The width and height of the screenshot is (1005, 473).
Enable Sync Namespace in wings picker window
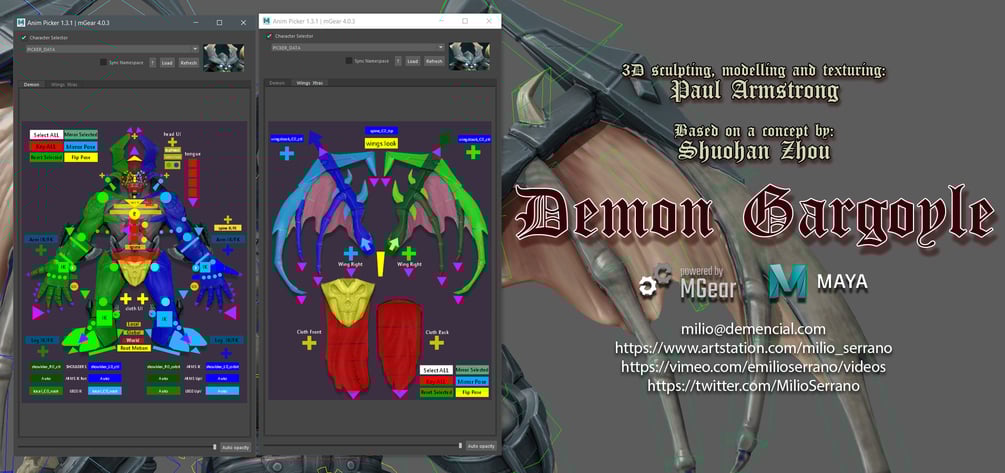click(x=349, y=61)
